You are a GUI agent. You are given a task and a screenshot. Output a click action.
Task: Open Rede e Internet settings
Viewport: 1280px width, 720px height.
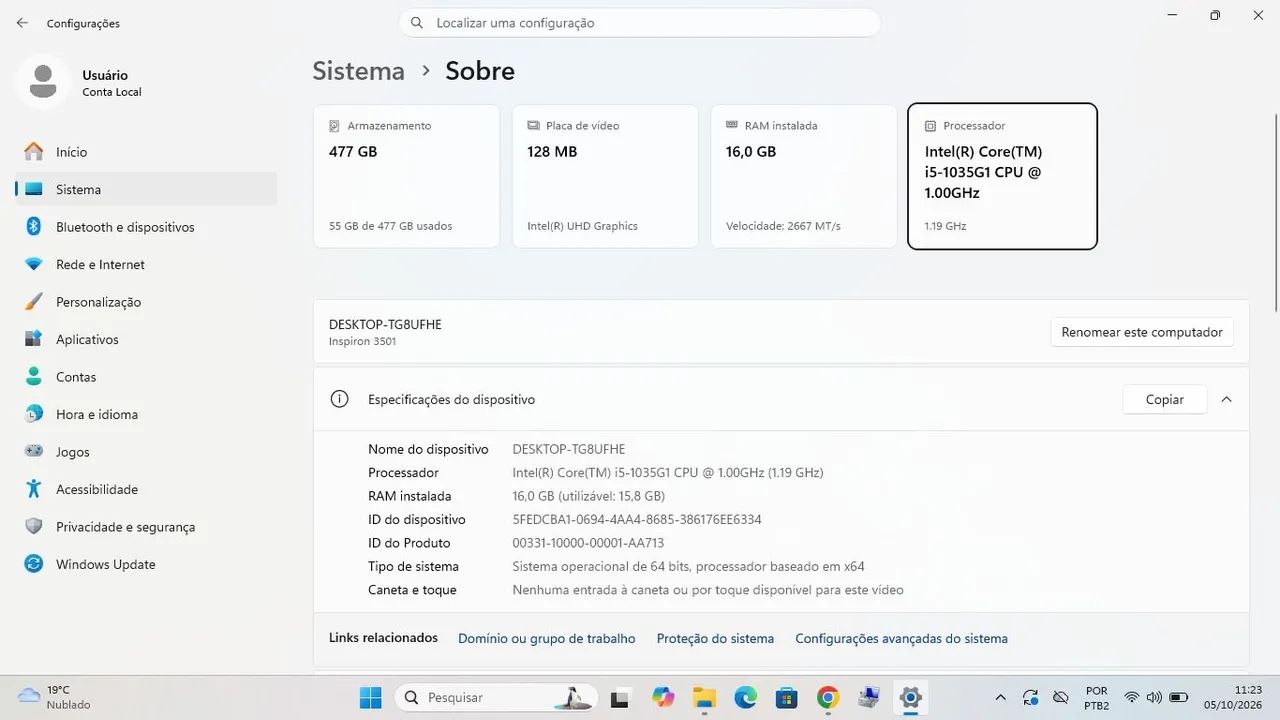[146, 264]
